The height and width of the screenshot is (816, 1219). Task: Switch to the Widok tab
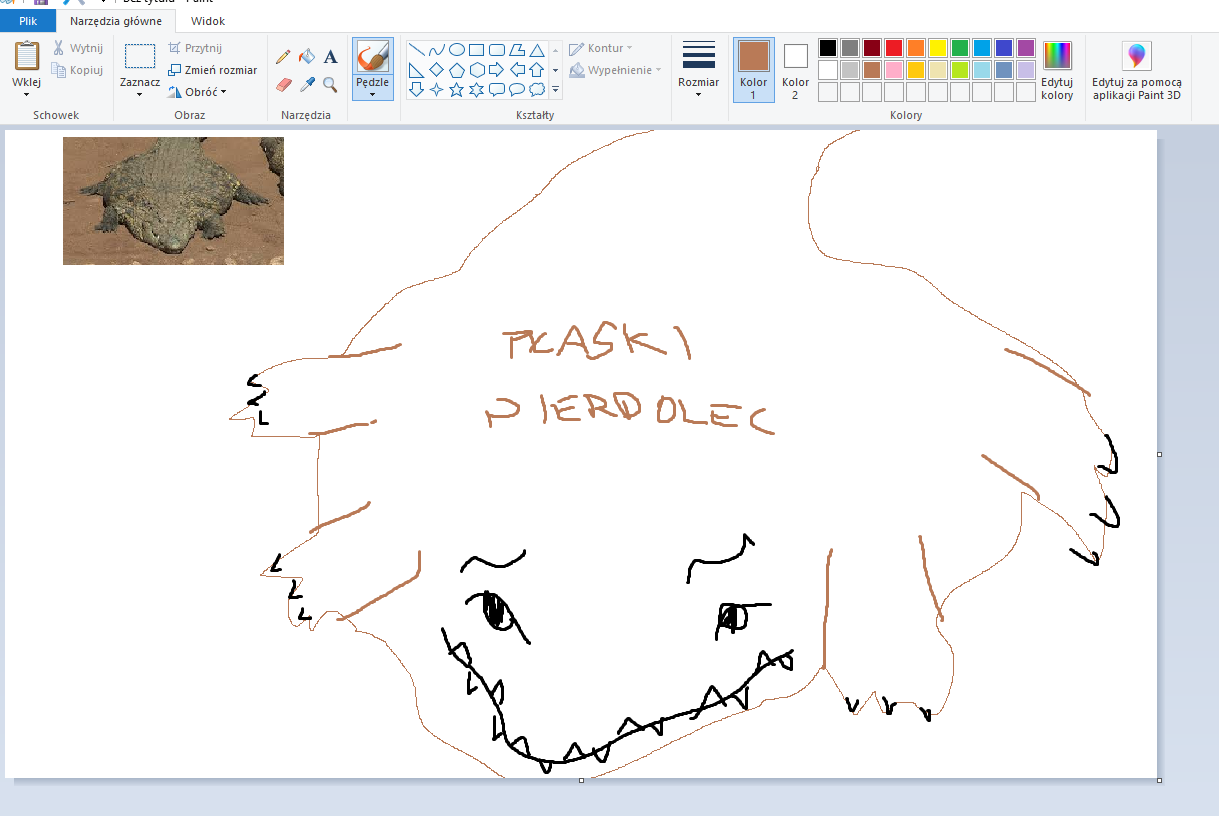208,21
